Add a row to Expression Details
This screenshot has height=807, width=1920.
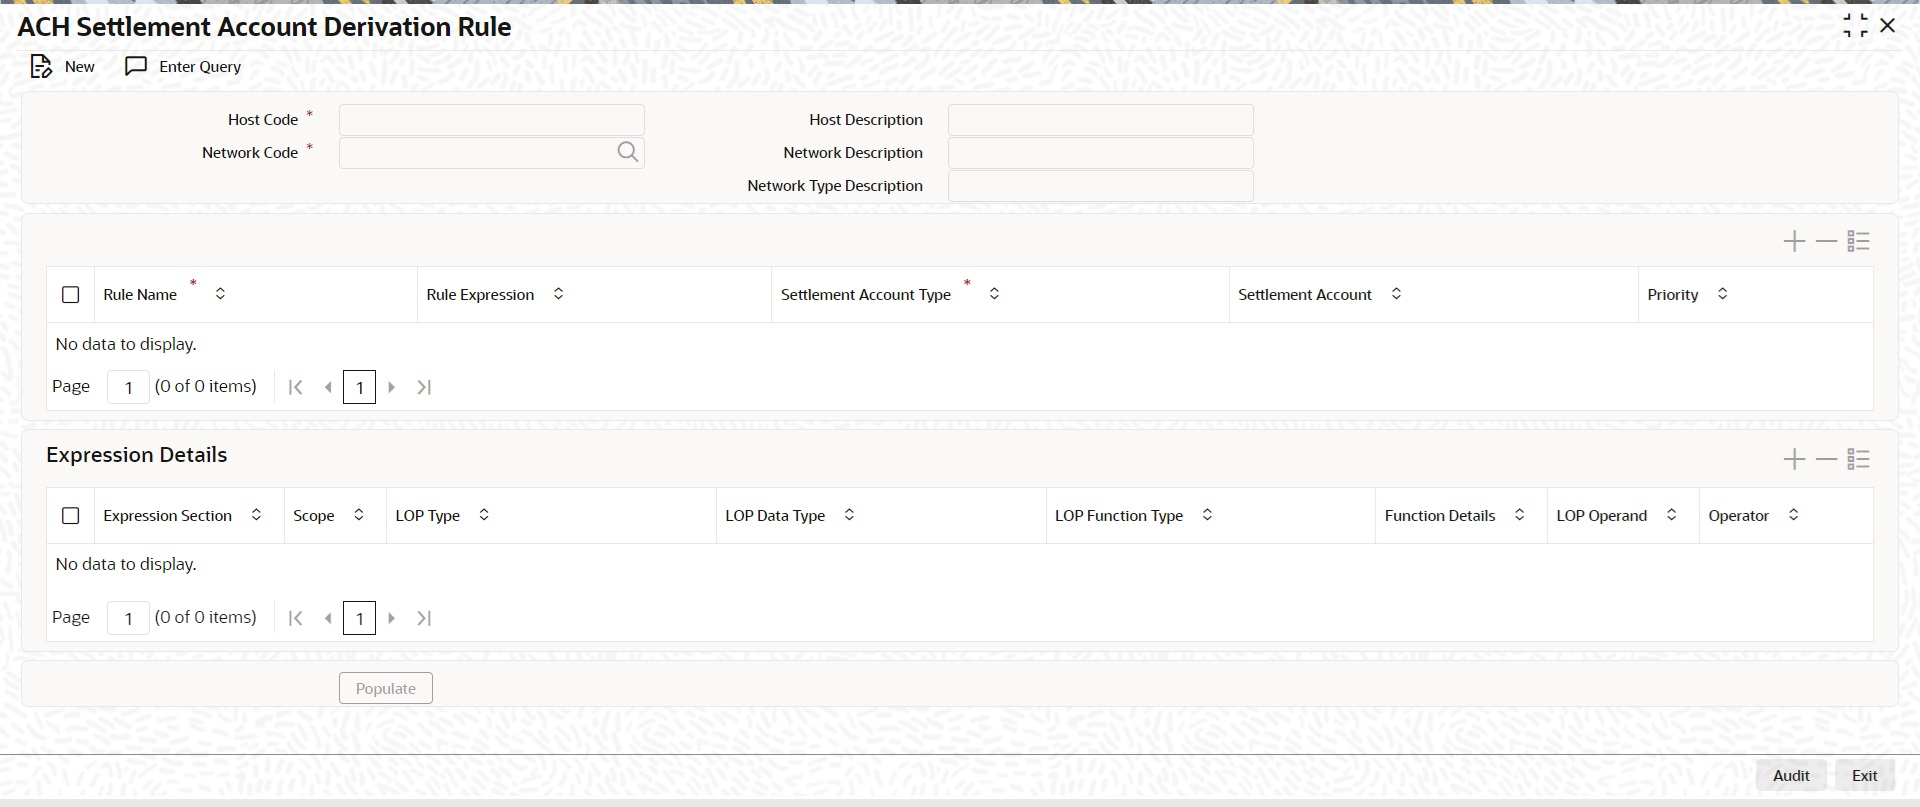point(1795,459)
